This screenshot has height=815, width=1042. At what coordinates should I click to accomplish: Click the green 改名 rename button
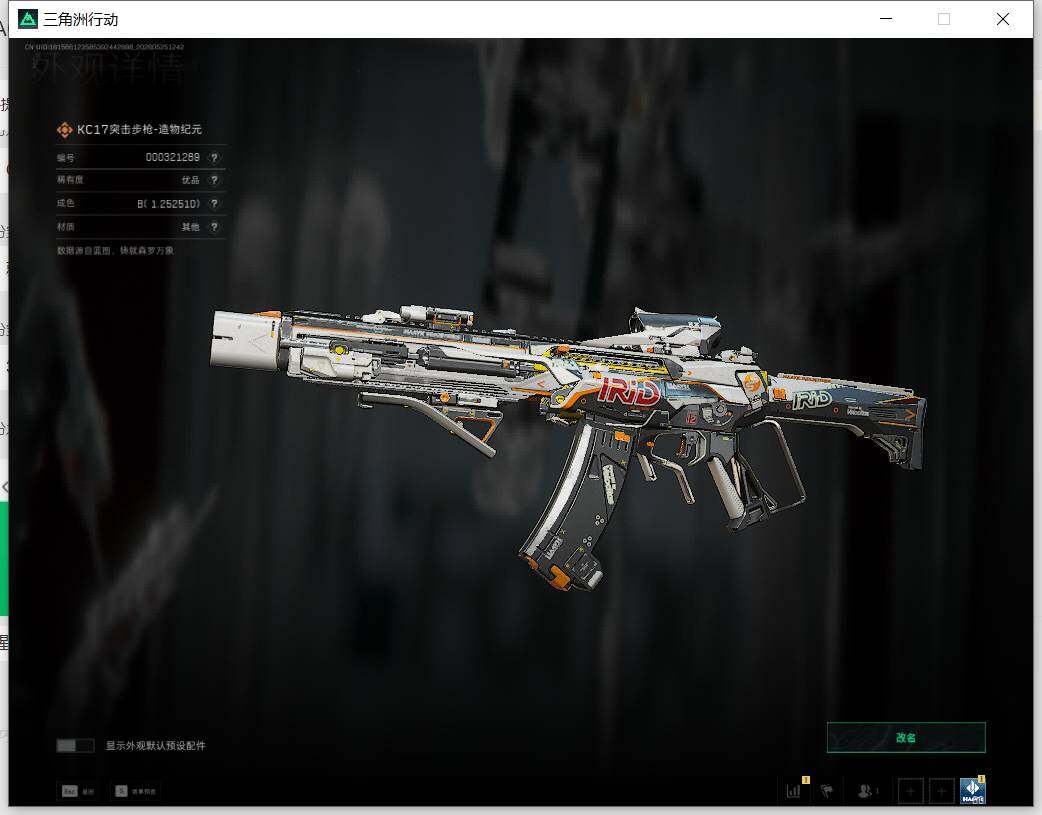(x=906, y=737)
